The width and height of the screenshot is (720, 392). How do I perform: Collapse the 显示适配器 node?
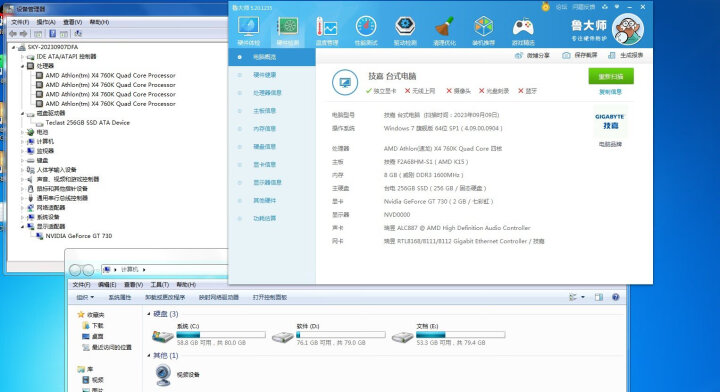pyautogui.click(x=22, y=227)
